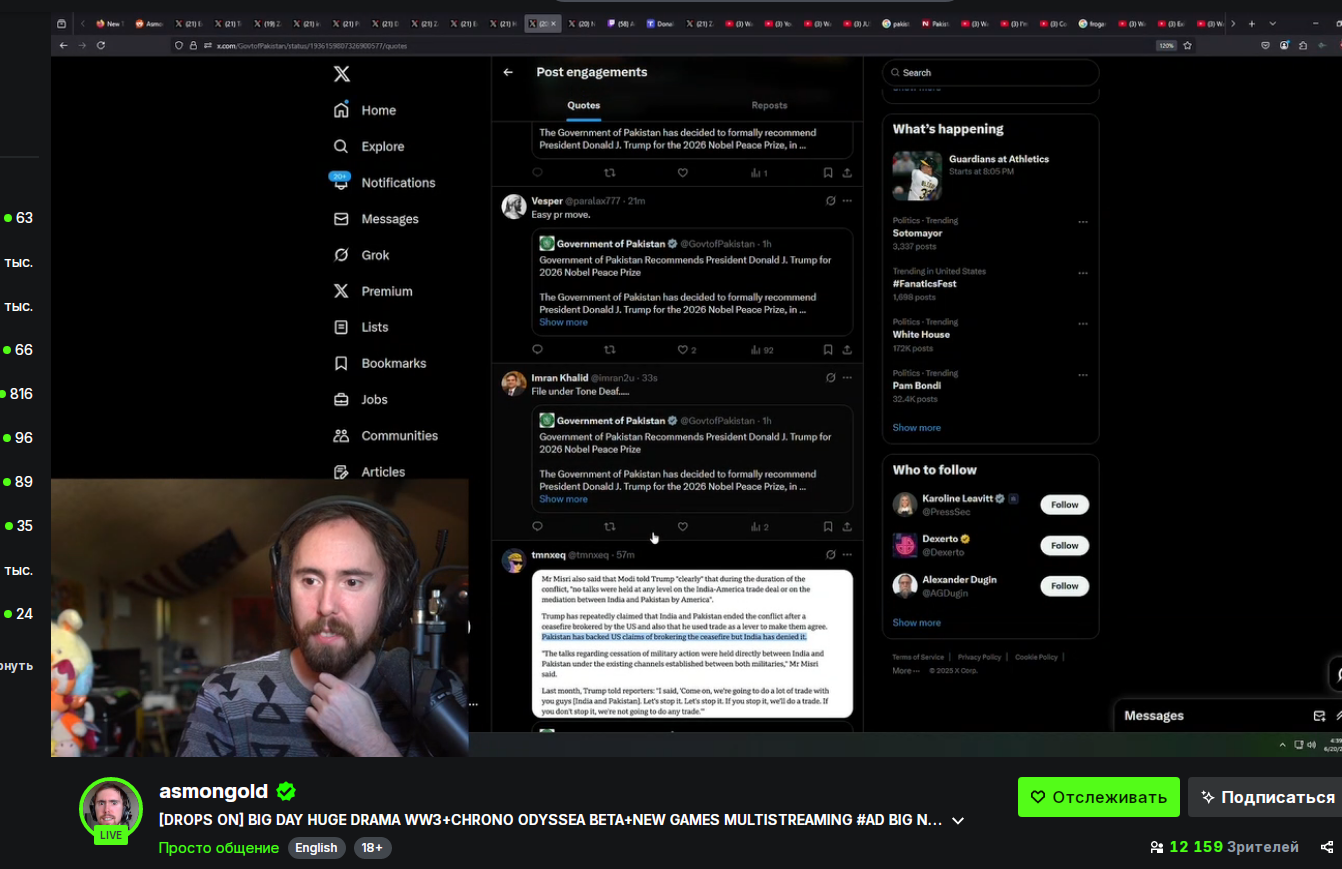The image size is (1342, 869).
Task: Open Home in the X sidebar
Action: 365,110
